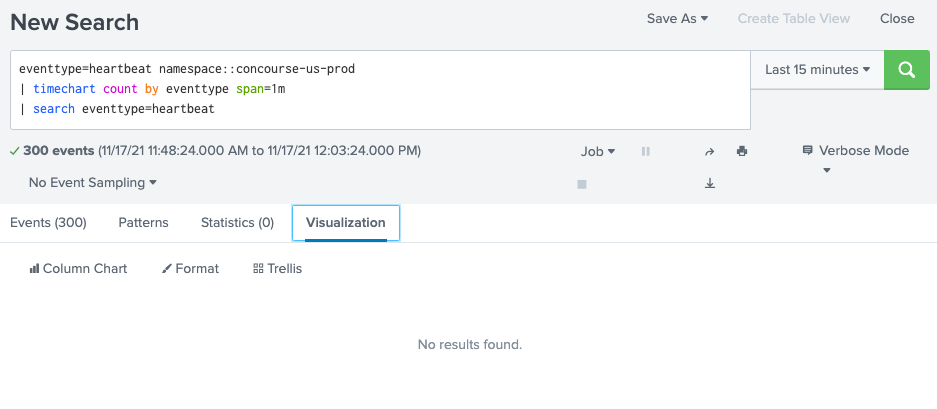Click Create Table View
Image resolution: width=937 pixels, height=409 pixels.
pos(794,19)
